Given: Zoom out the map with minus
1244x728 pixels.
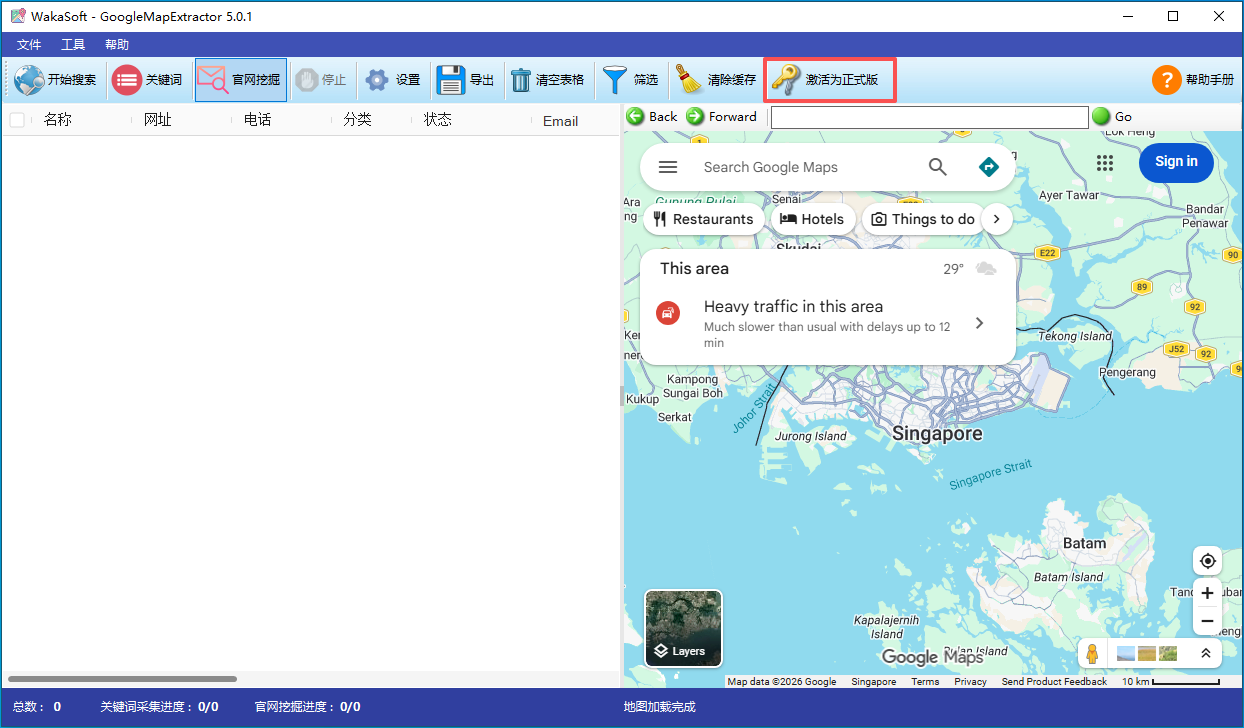Looking at the screenshot, I should [x=1208, y=621].
